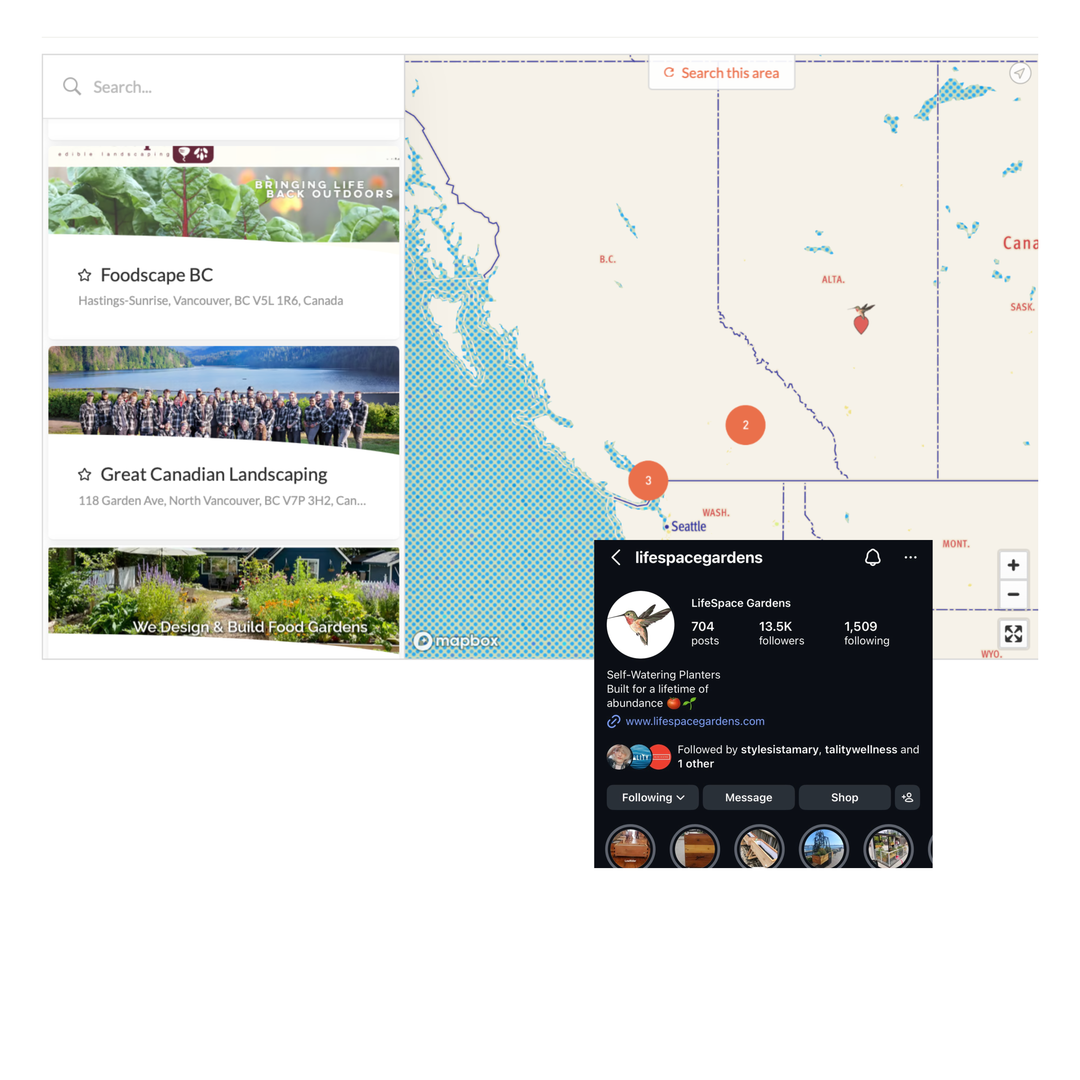
Task: Click the locate-me arrow on map
Action: pos(1019,73)
